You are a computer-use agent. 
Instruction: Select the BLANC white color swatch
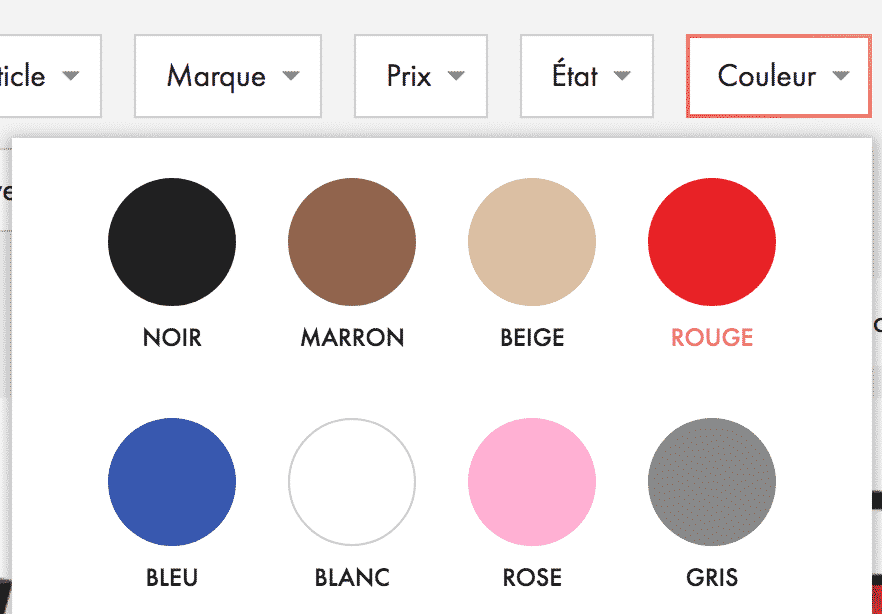(x=351, y=481)
